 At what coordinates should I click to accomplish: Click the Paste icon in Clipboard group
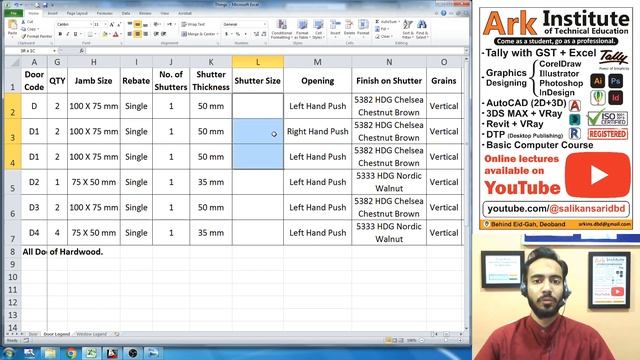(13, 25)
